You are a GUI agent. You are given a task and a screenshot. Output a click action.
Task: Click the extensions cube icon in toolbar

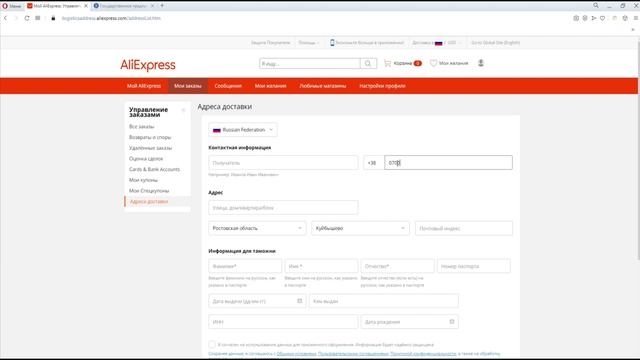[625, 18]
